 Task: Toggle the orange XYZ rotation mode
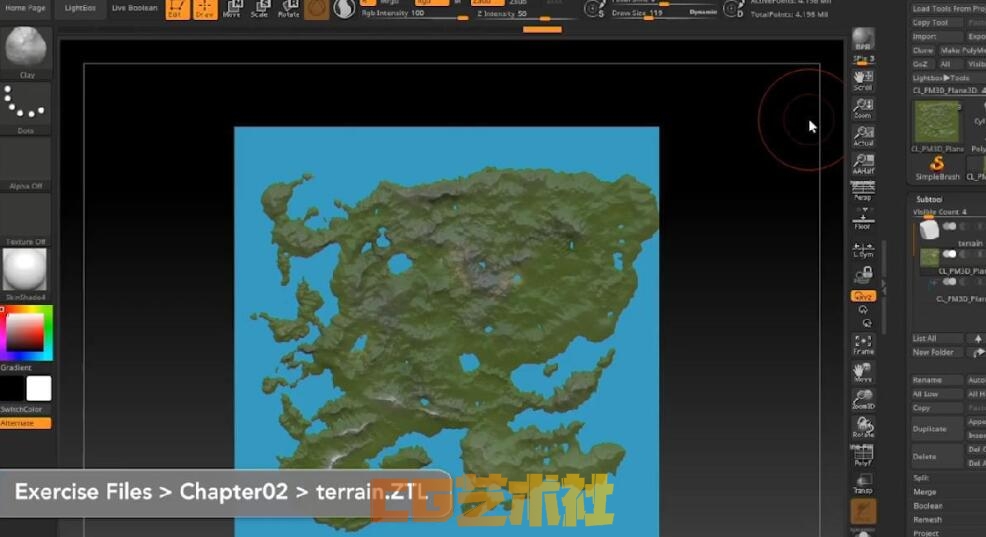coord(863,296)
